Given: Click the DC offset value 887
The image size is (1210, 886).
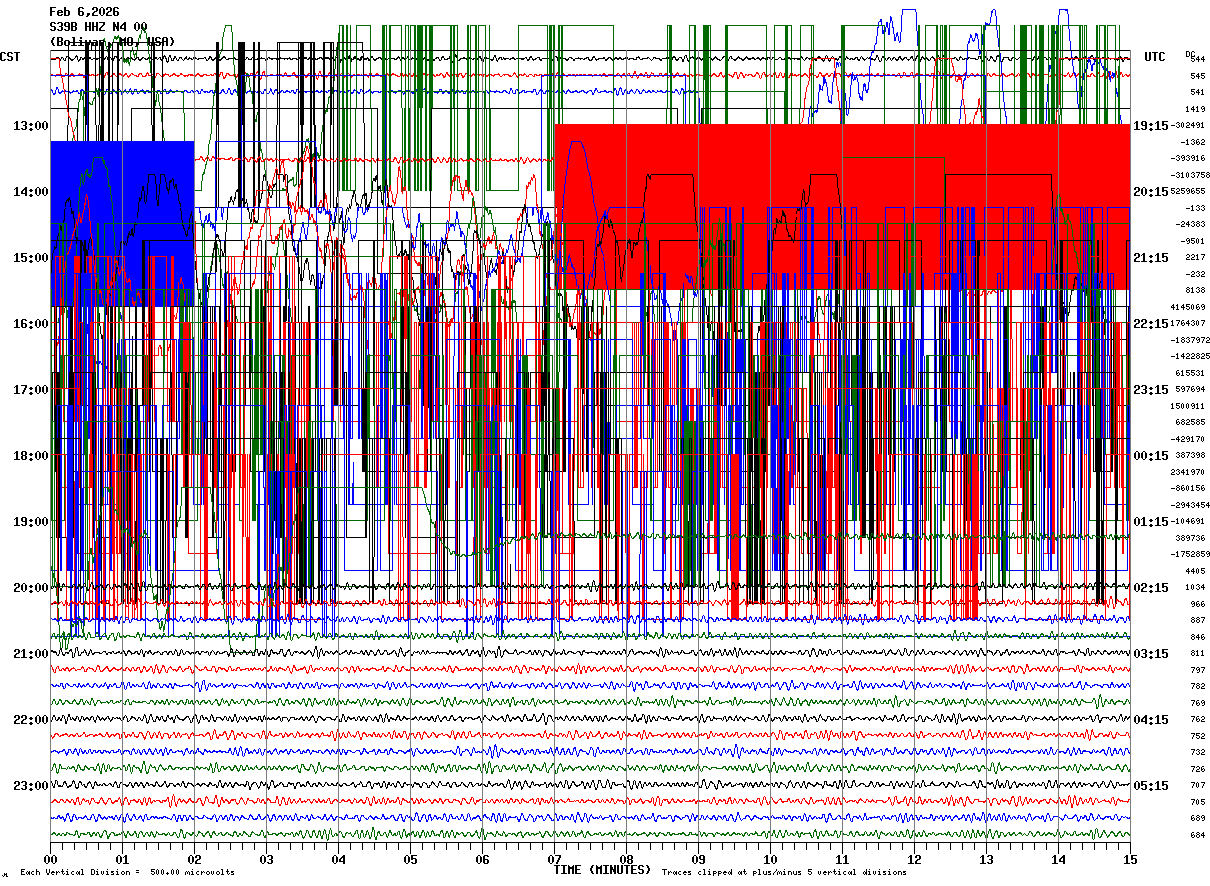Looking at the screenshot, I should tap(1197, 620).
